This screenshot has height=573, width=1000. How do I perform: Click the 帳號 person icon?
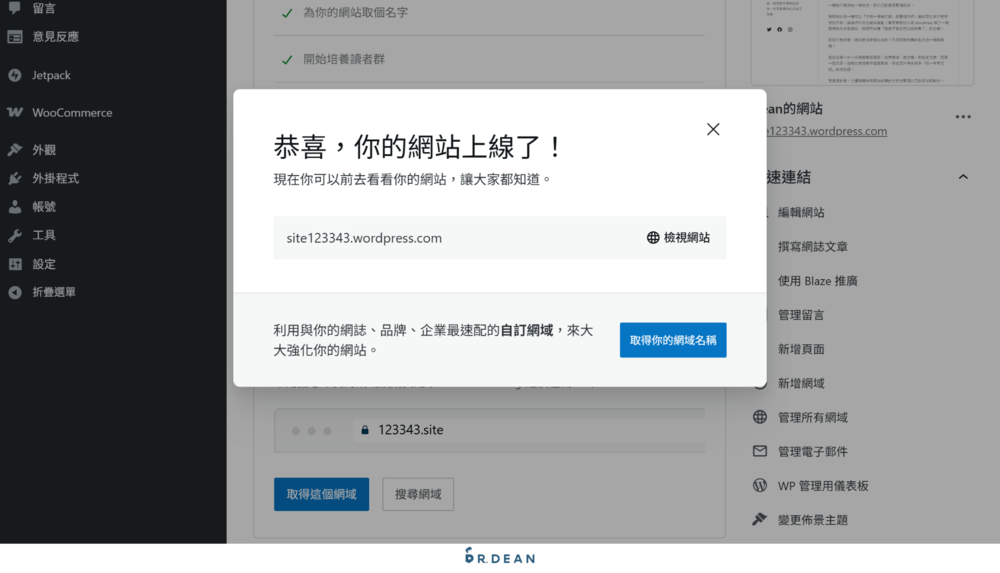click(15, 207)
